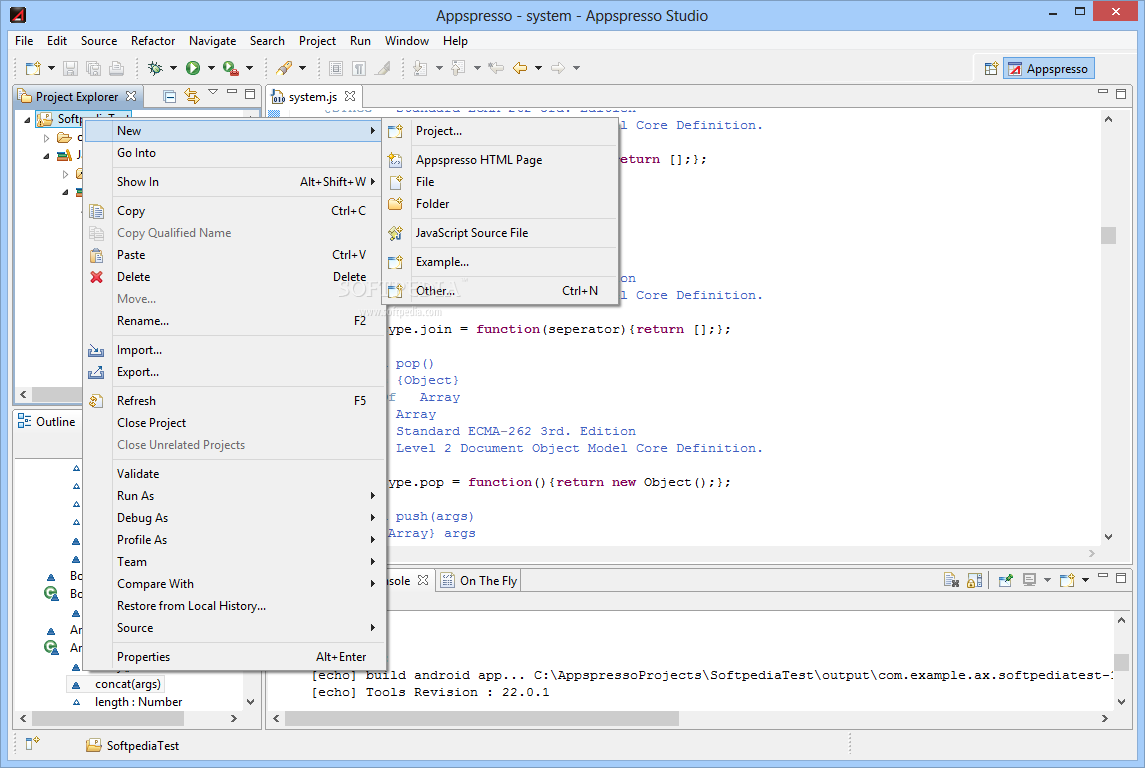Maximize the Project Explorer panel
Screen dimensions: 1145x768
(250, 93)
